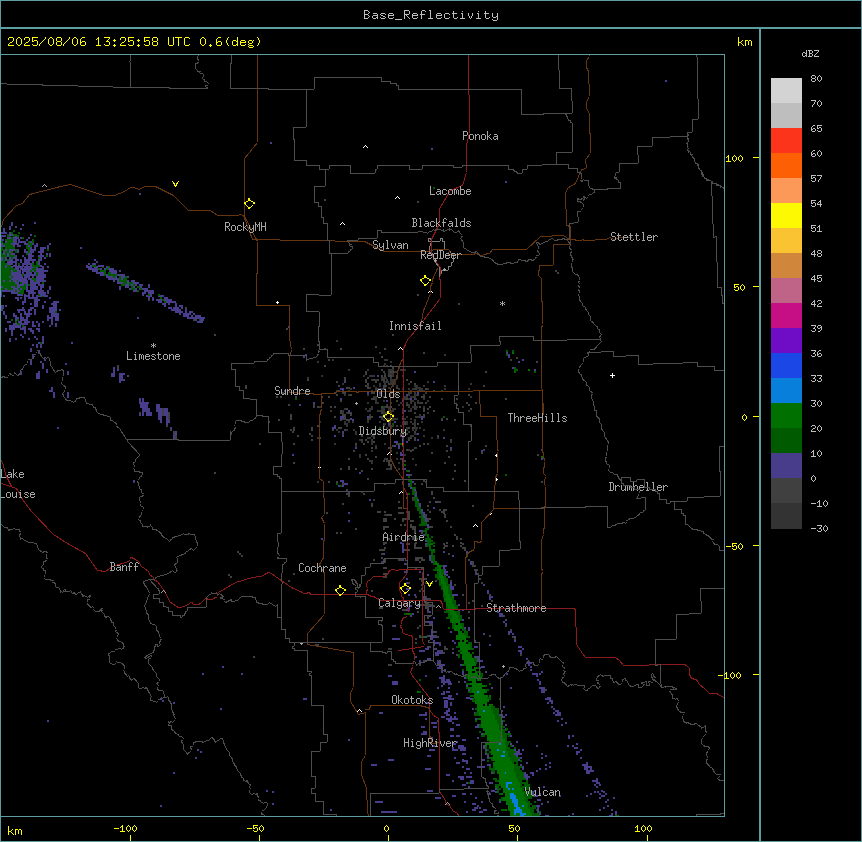Click the Innisfail label
This screenshot has height=842, width=862.
tap(415, 326)
